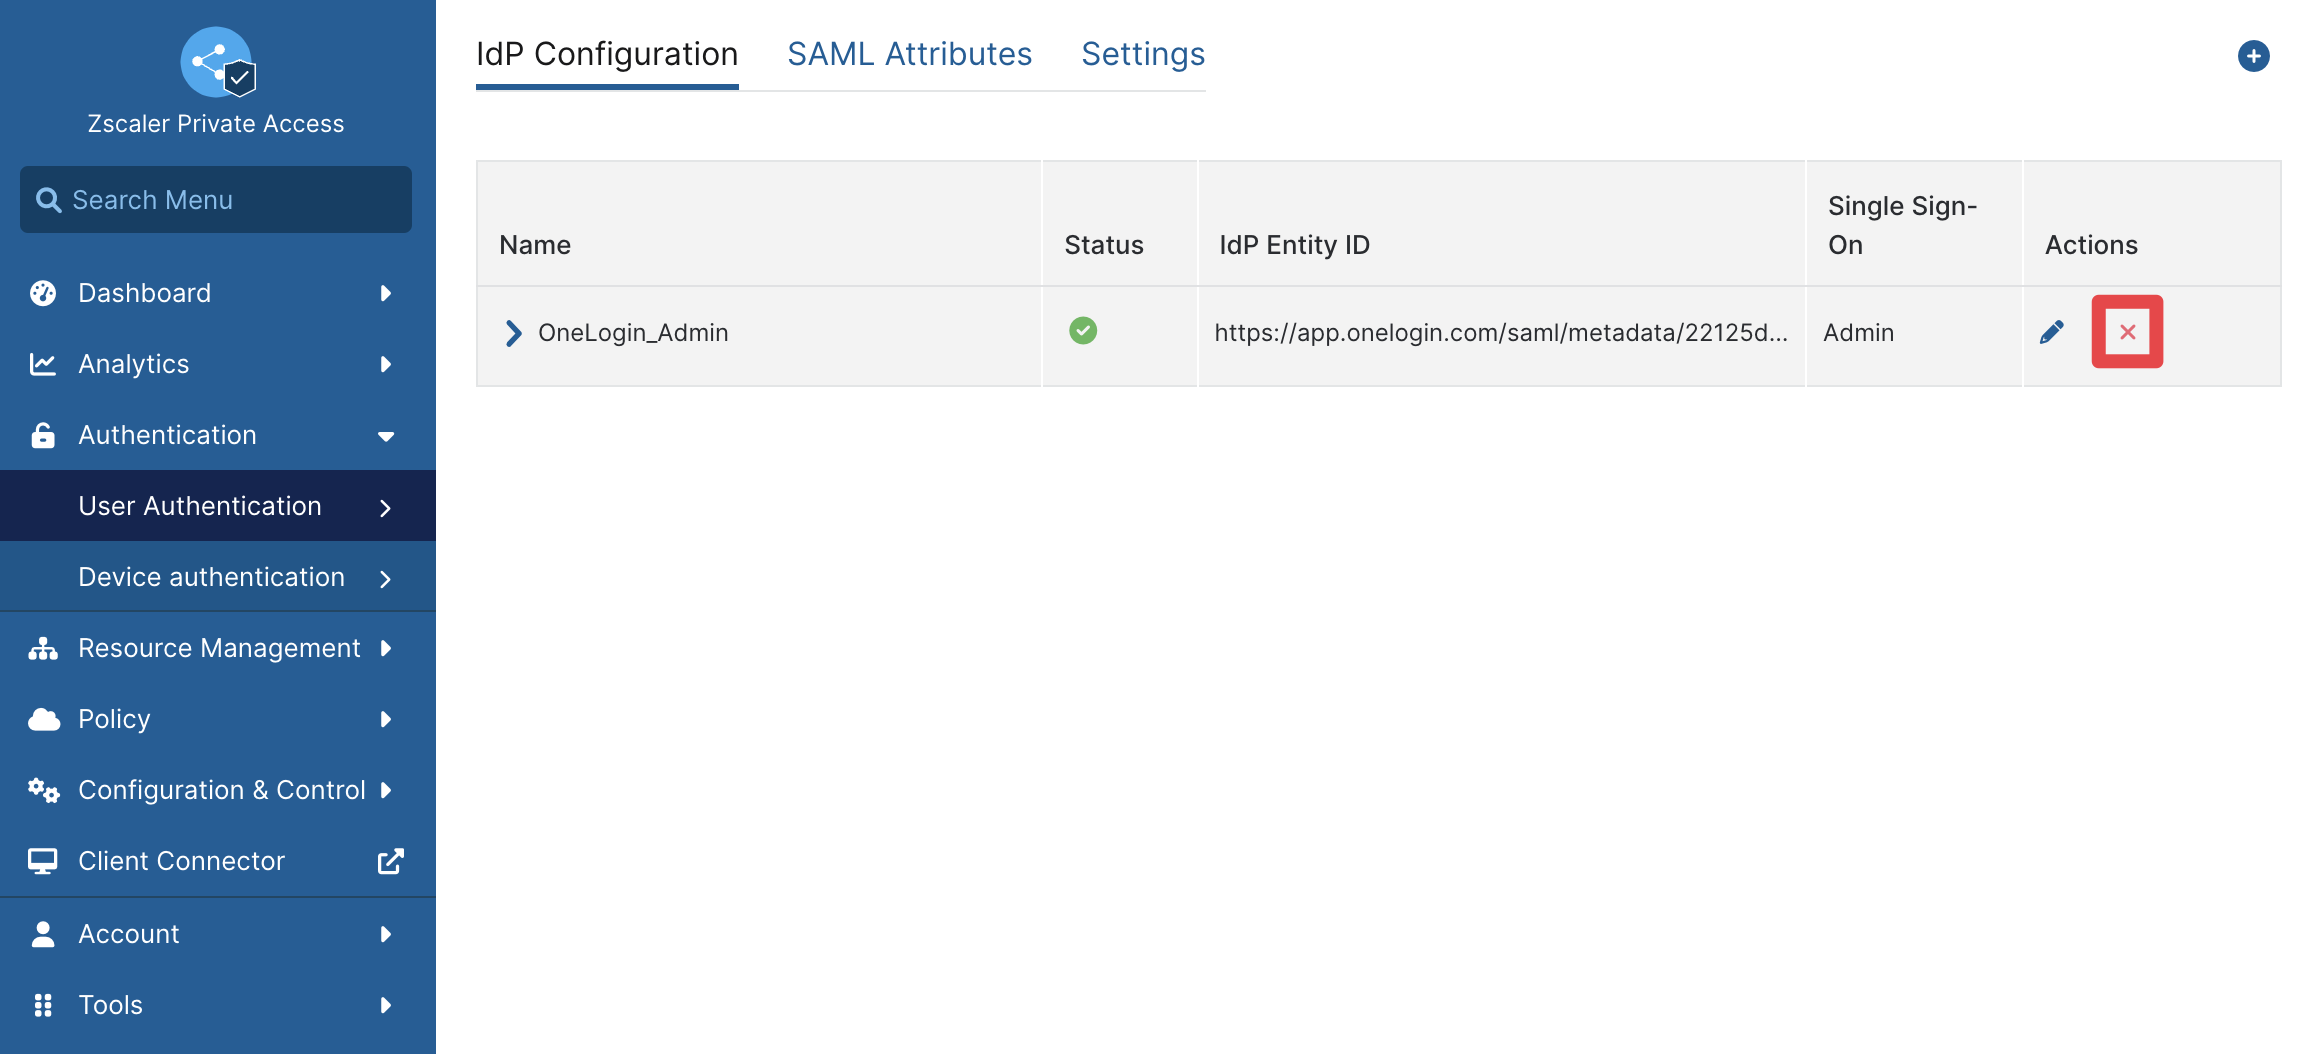Click the add IdP configuration plus icon

click(x=2253, y=56)
